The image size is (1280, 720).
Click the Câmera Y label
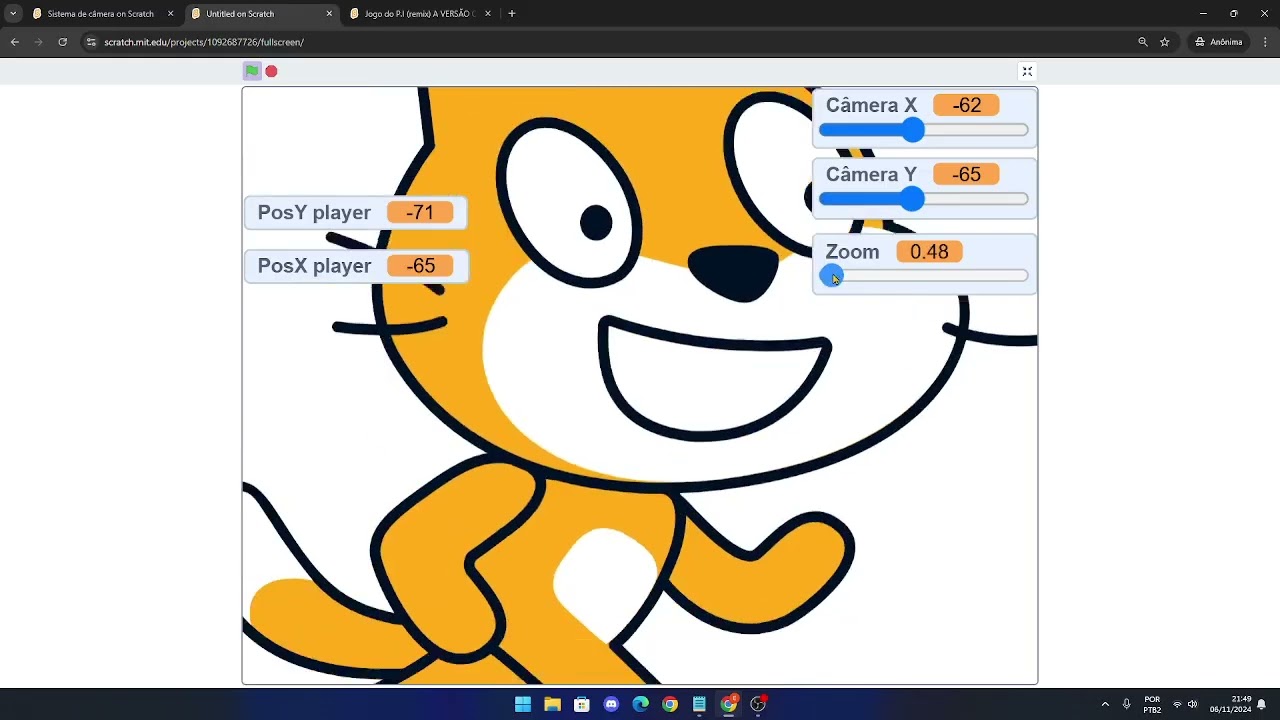coord(871,174)
